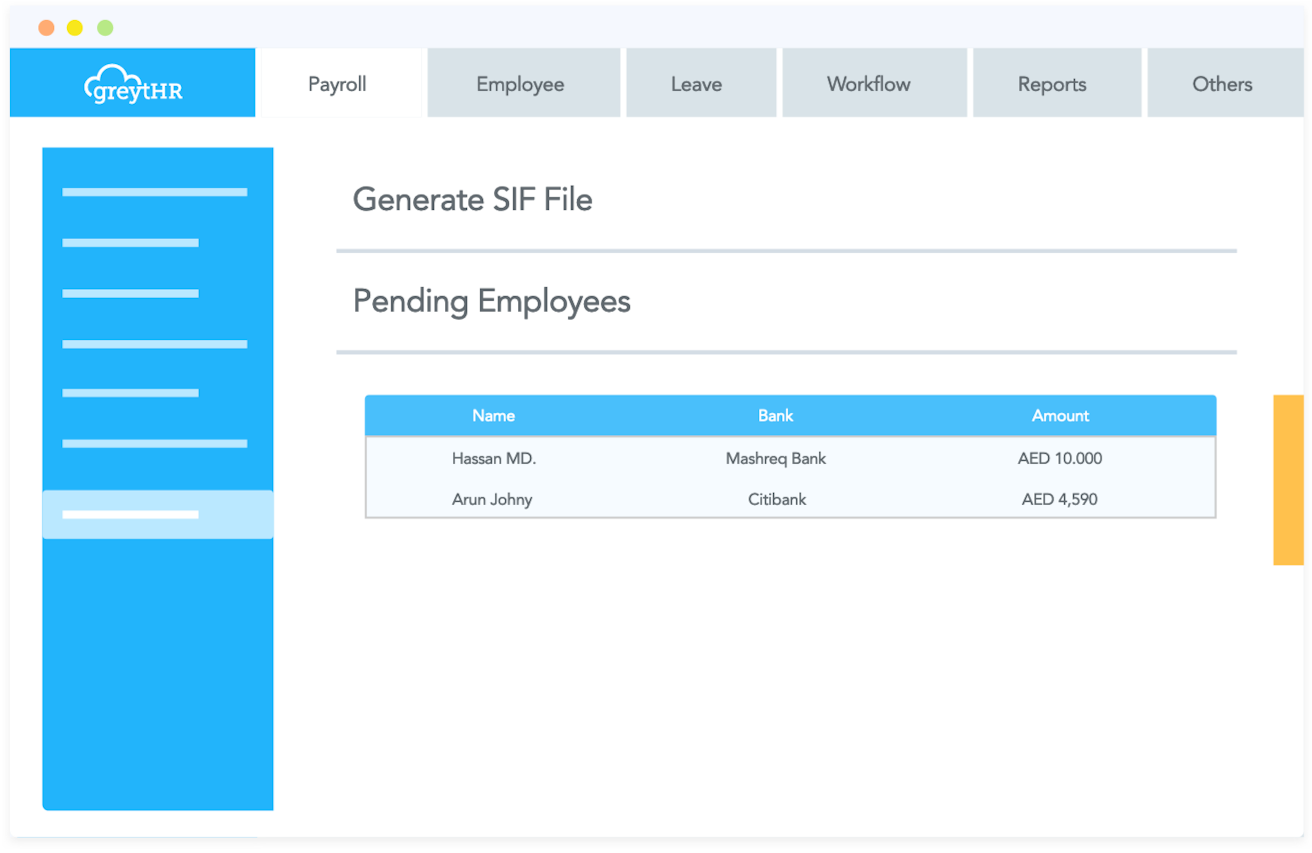Sort by the Name column header
Screen dimensions: 1312x853
coord(493,416)
